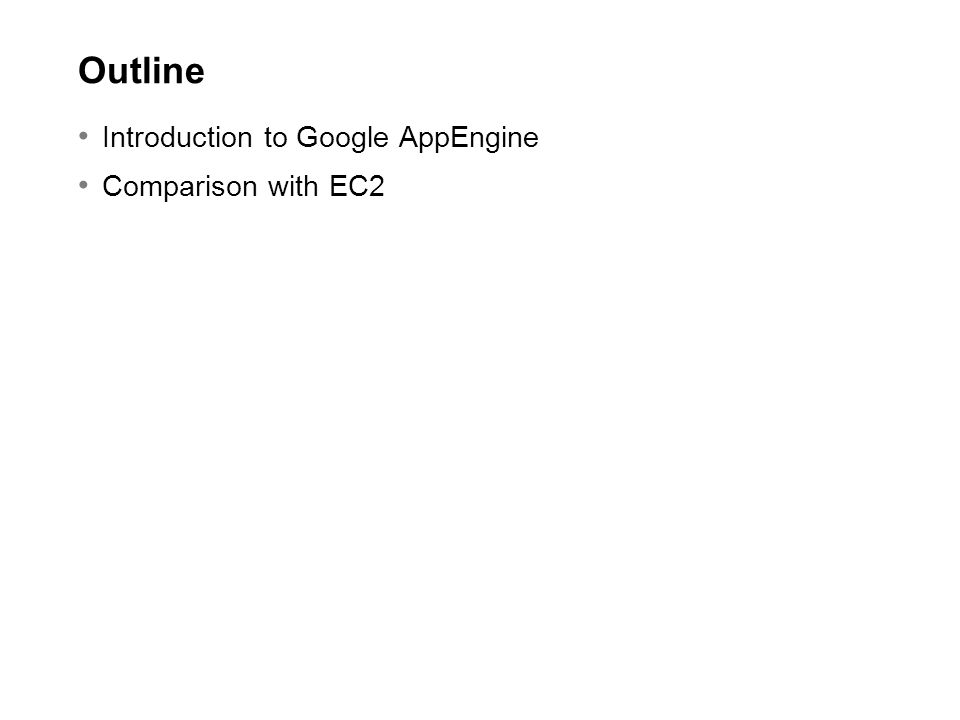Click the final letter e of Outline
Screen dimensions: 960x720
(197, 74)
